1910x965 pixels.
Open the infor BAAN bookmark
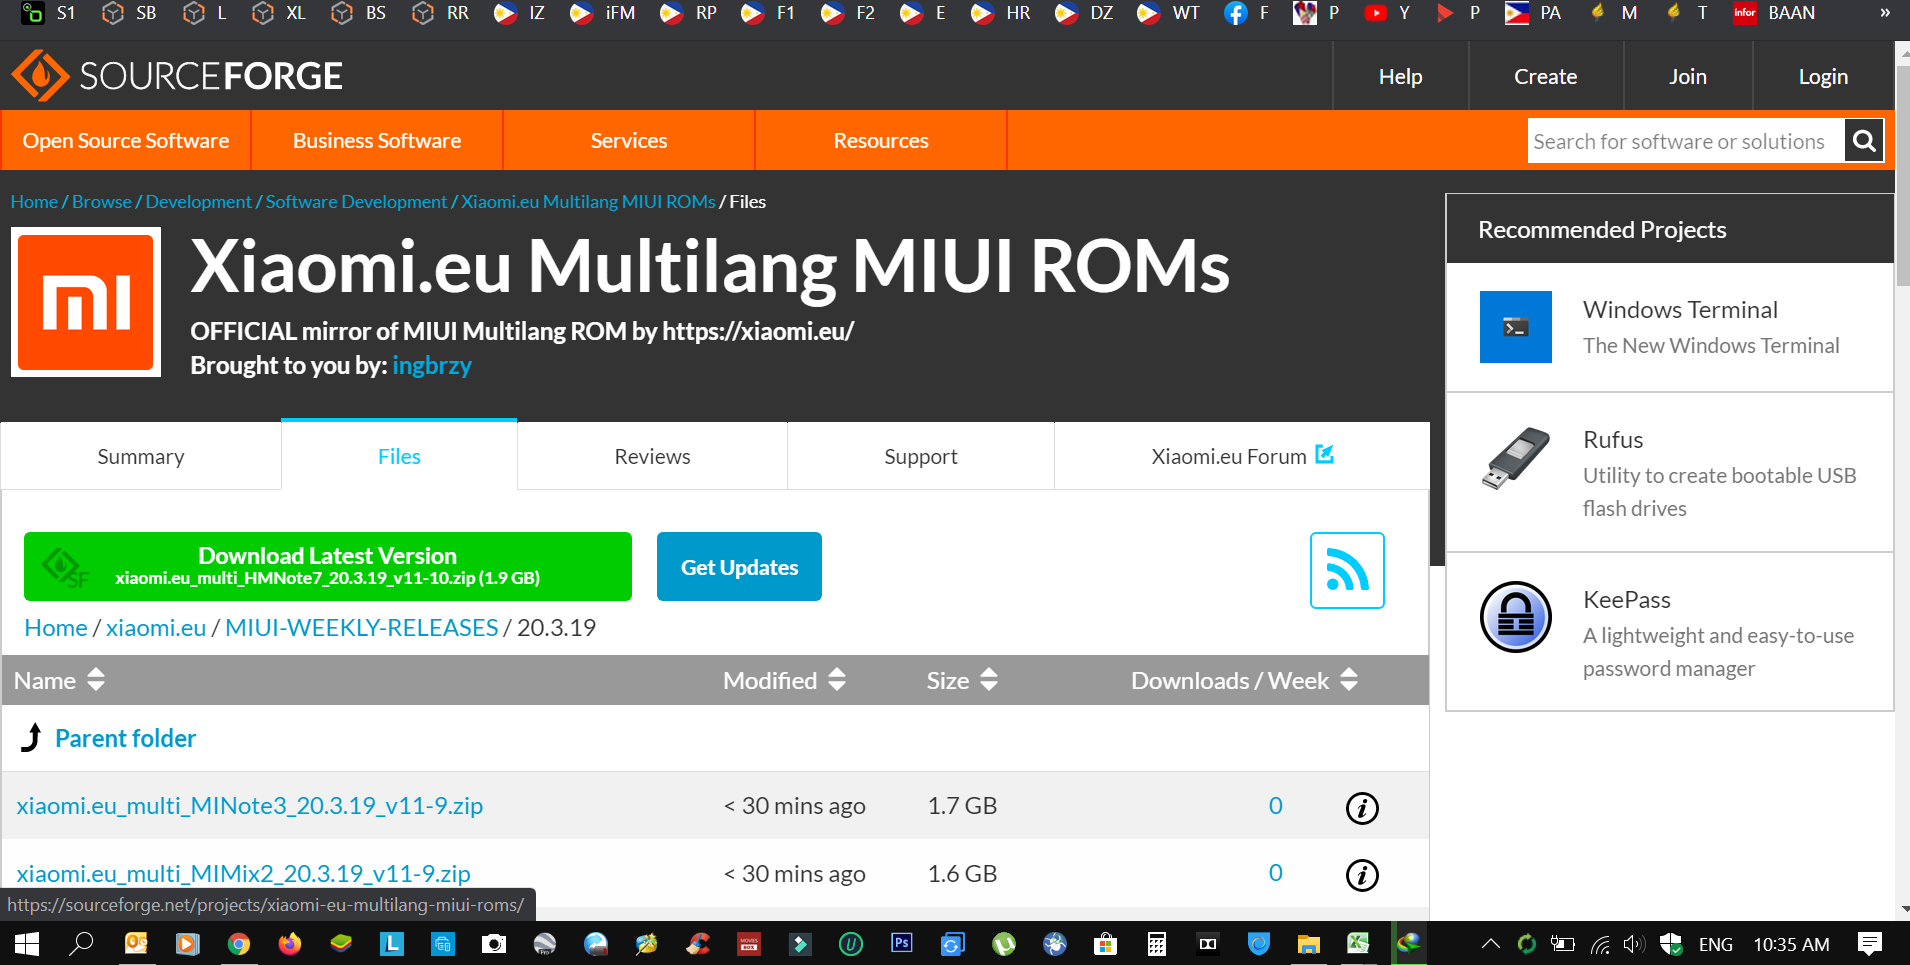tap(1774, 13)
